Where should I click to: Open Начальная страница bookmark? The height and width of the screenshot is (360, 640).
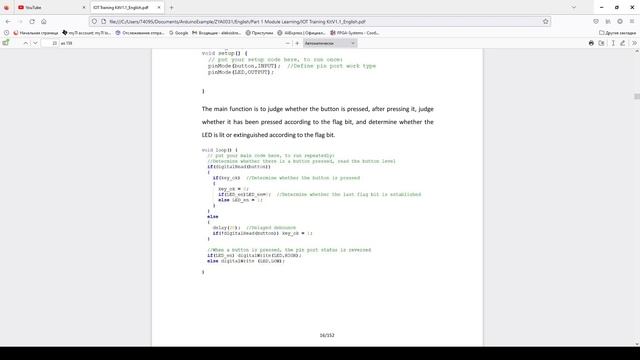coord(36,33)
